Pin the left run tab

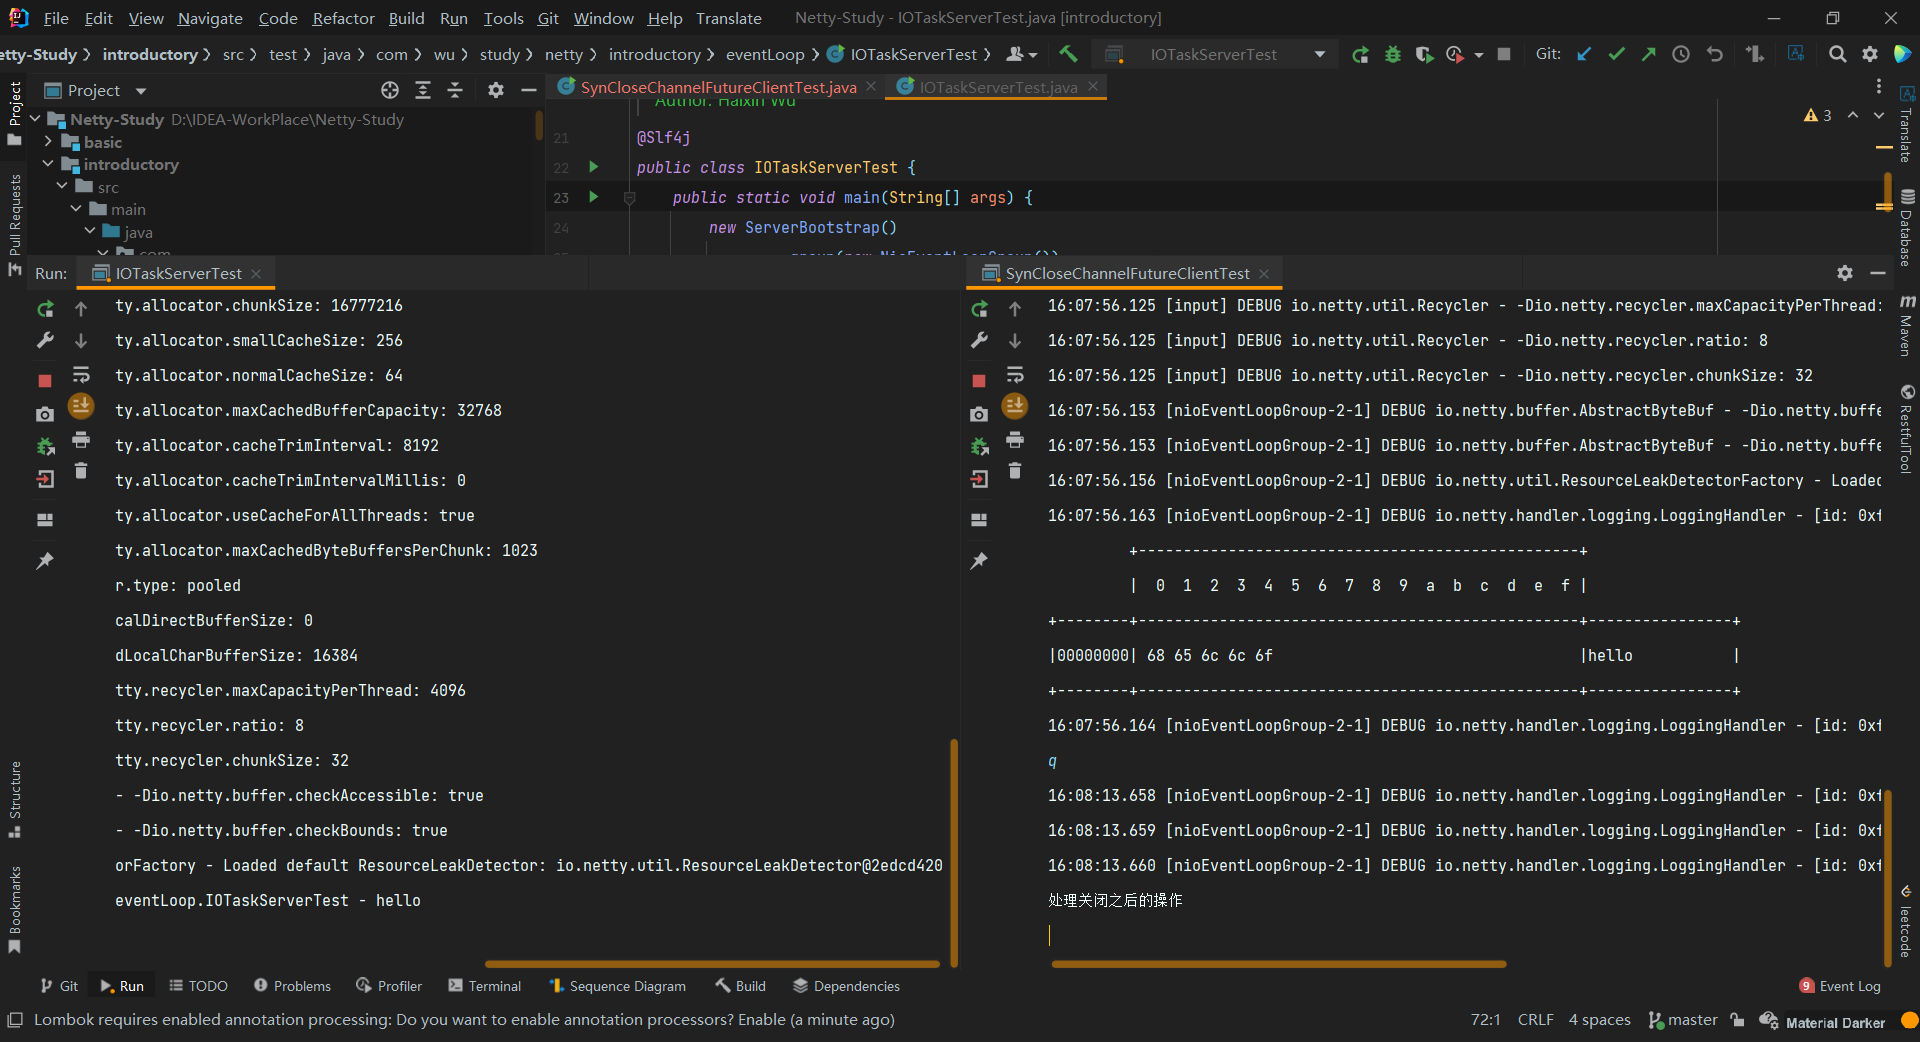pos(45,561)
